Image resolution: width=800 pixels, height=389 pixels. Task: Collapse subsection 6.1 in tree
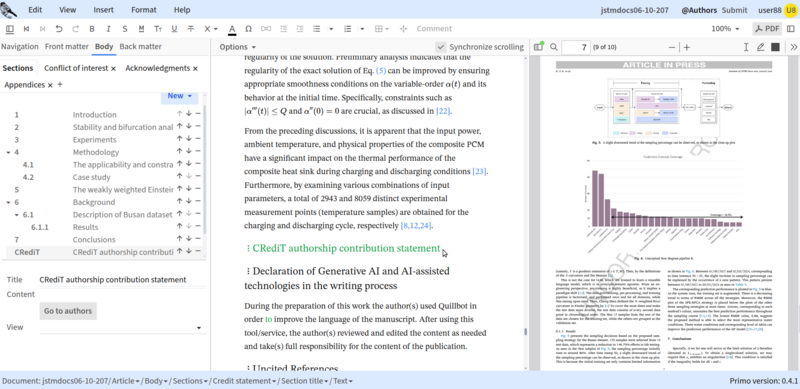coord(16,215)
